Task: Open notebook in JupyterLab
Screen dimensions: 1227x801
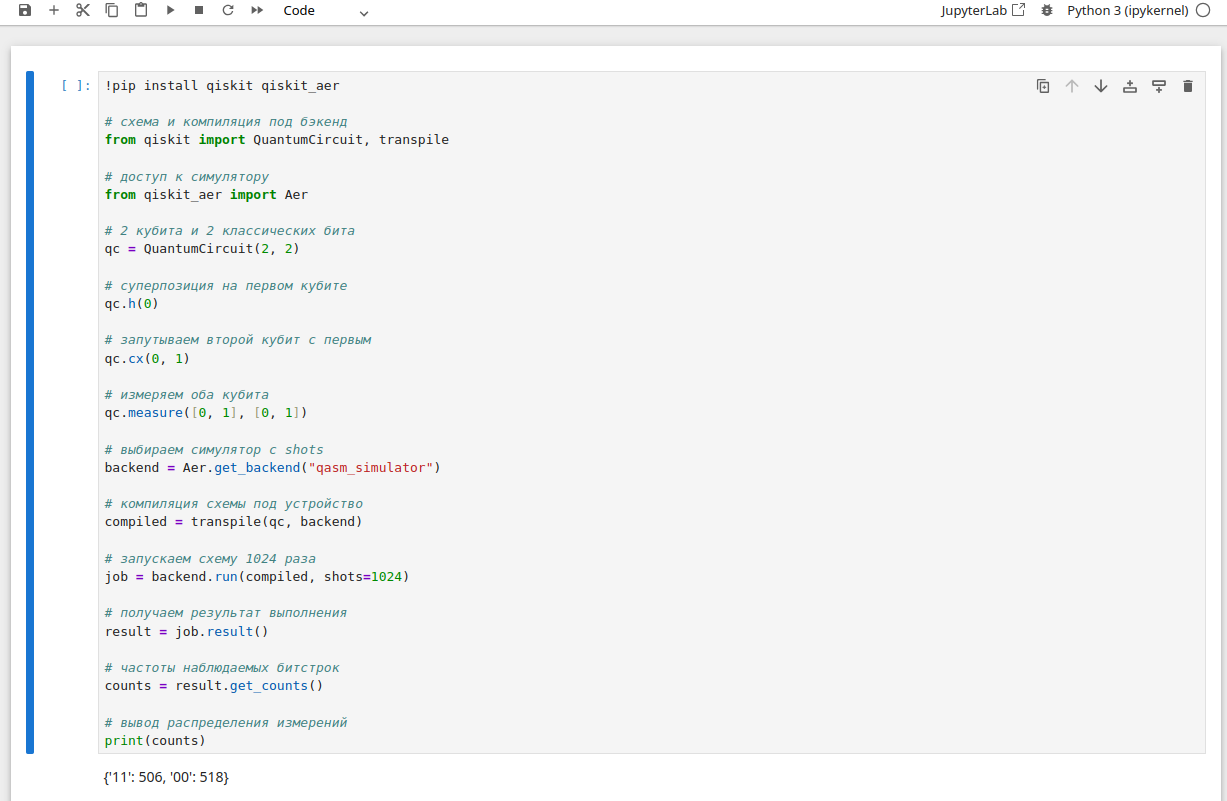Action: tap(983, 10)
